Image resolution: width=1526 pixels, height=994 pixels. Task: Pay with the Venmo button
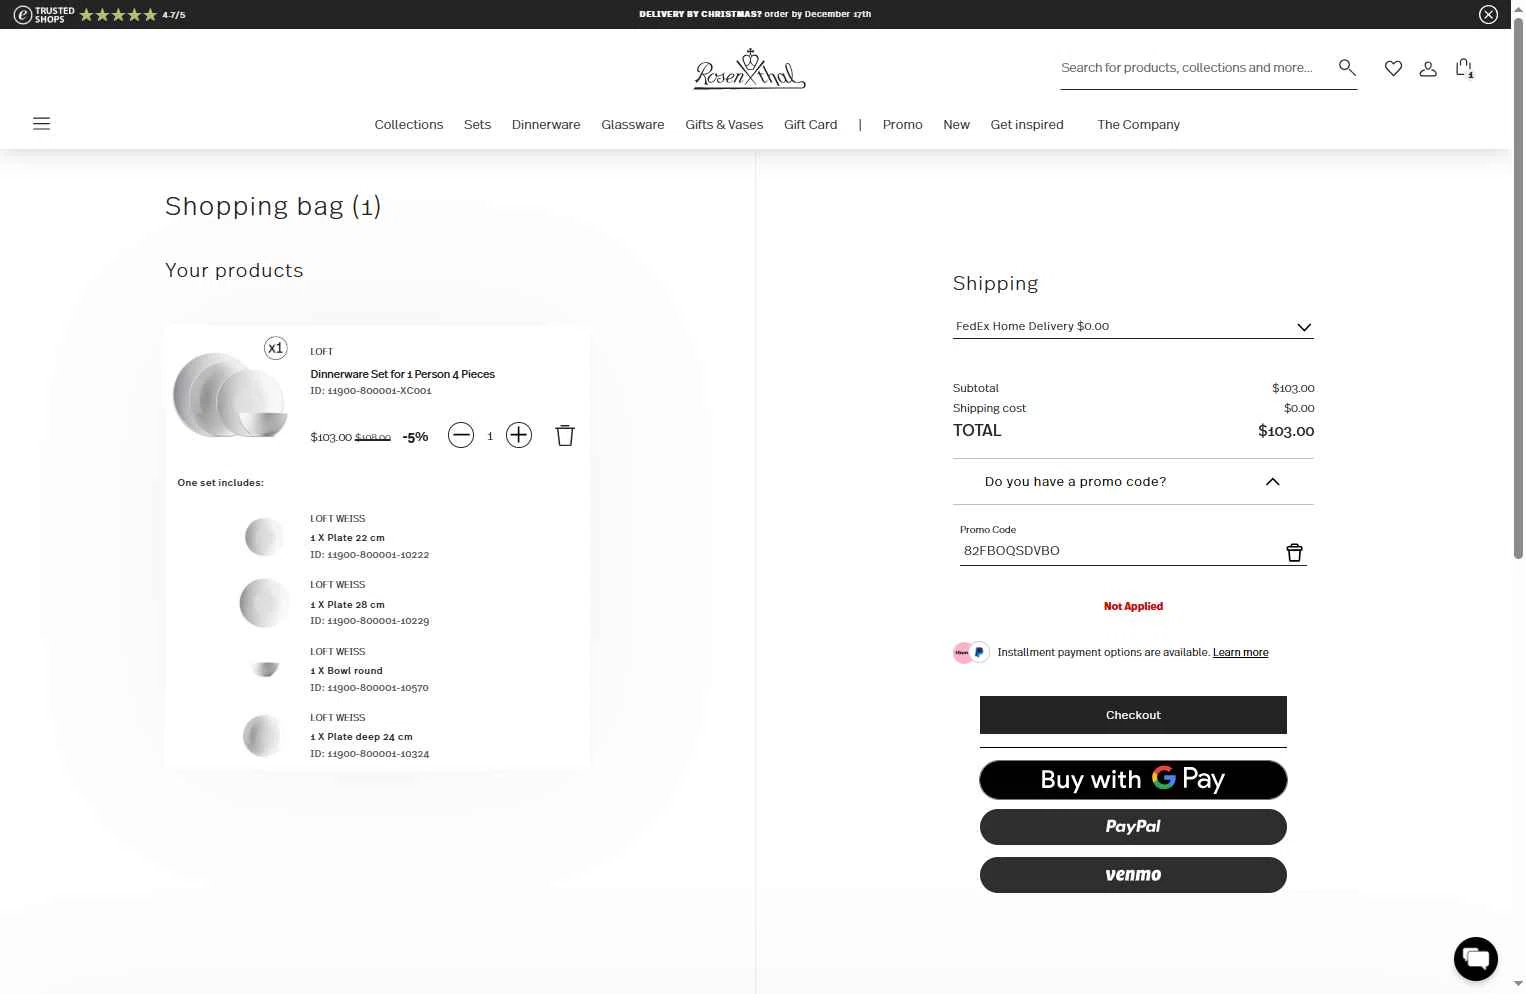1133,875
